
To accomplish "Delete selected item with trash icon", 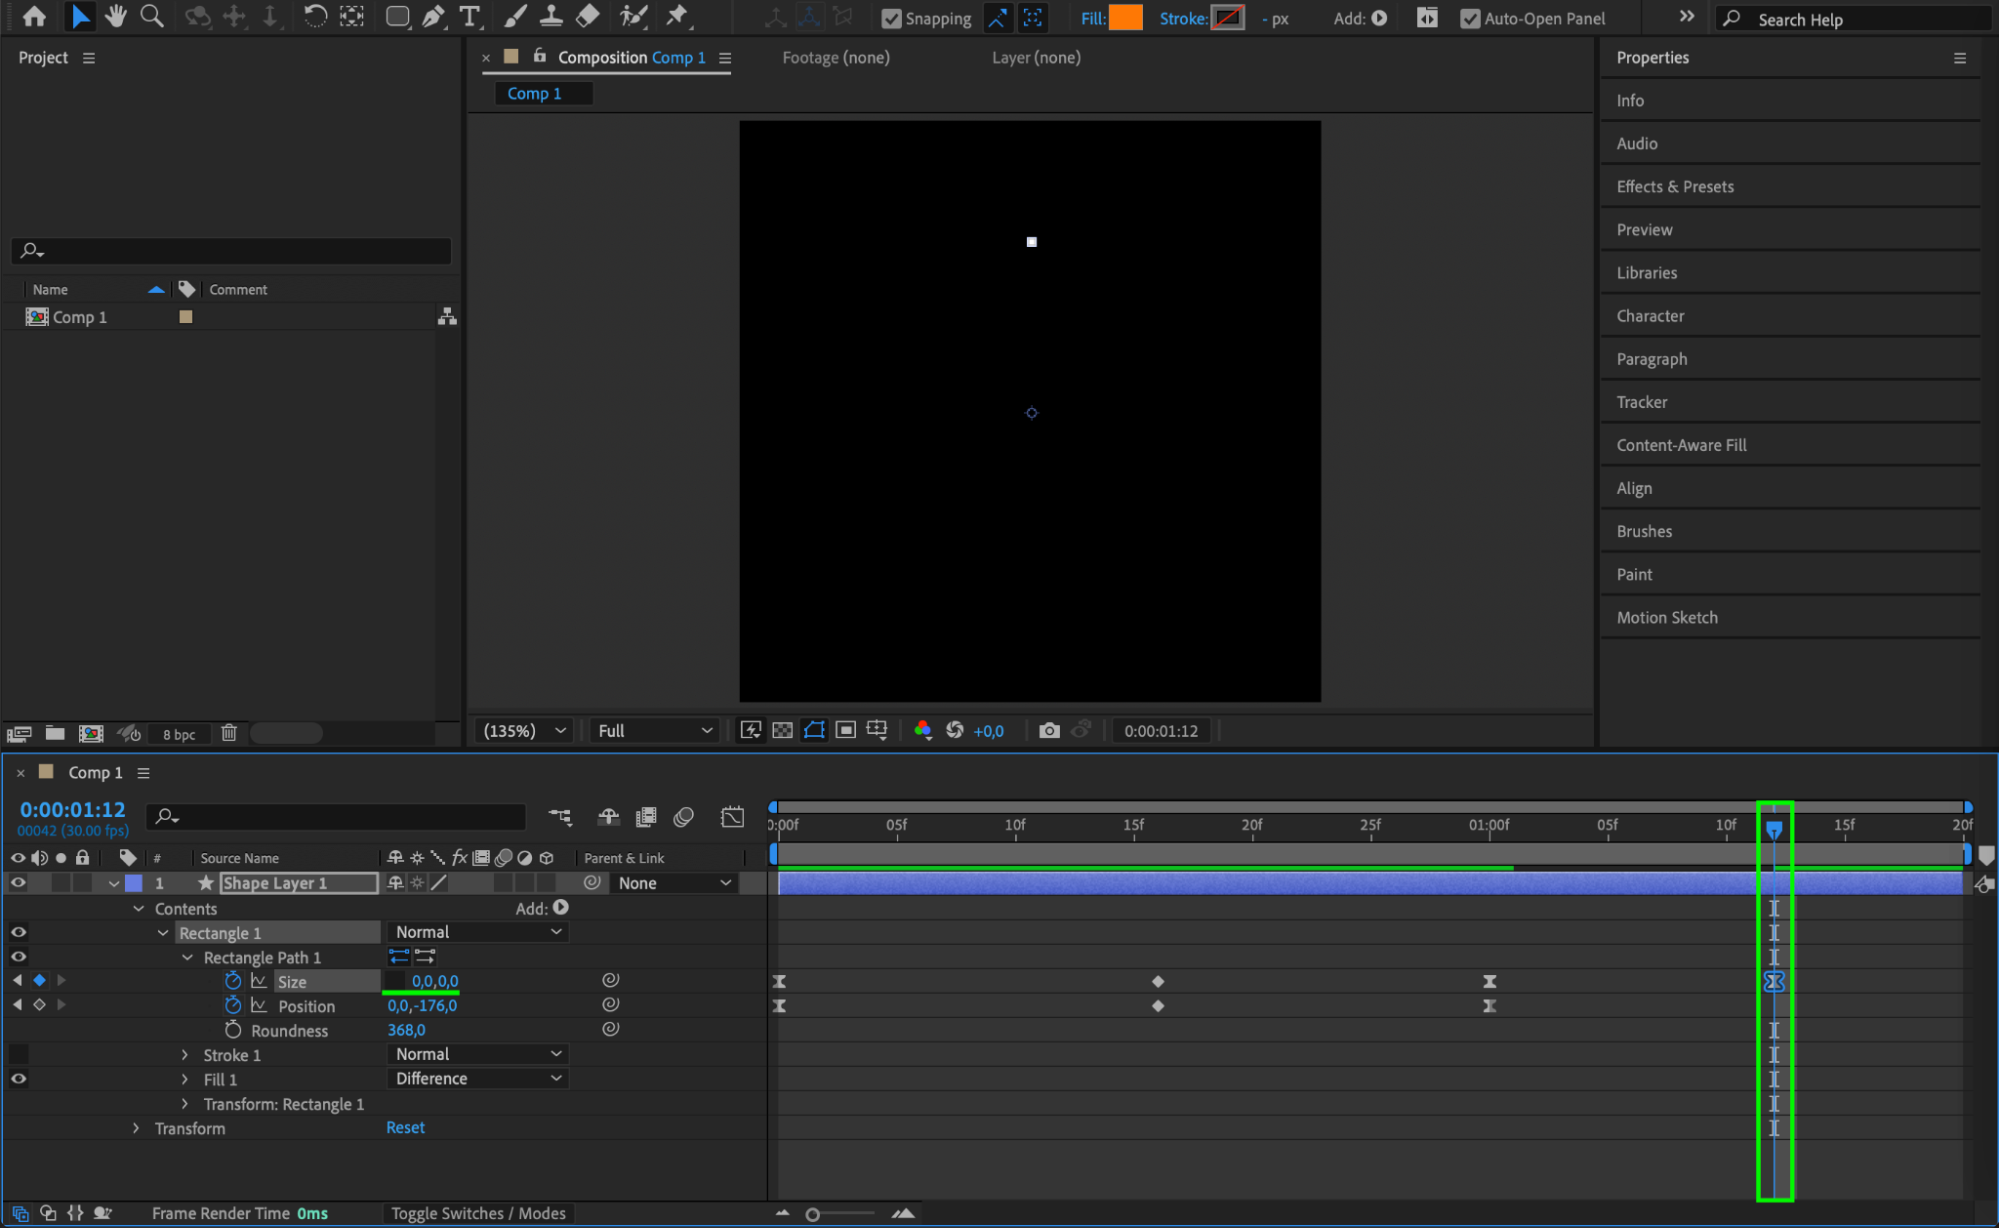I will 229,733.
